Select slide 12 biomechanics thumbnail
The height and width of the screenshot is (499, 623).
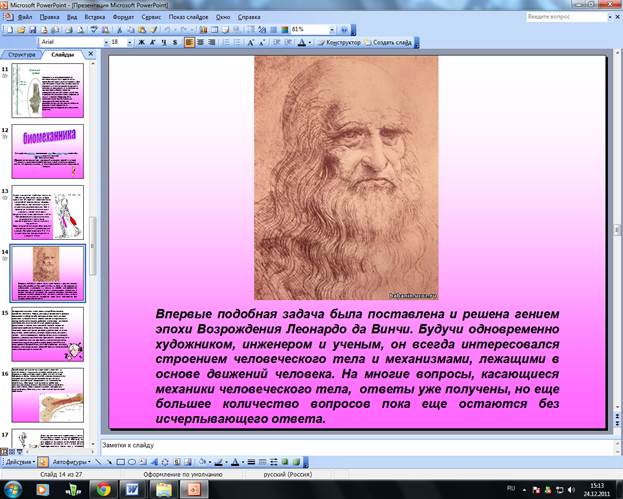(x=54, y=150)
